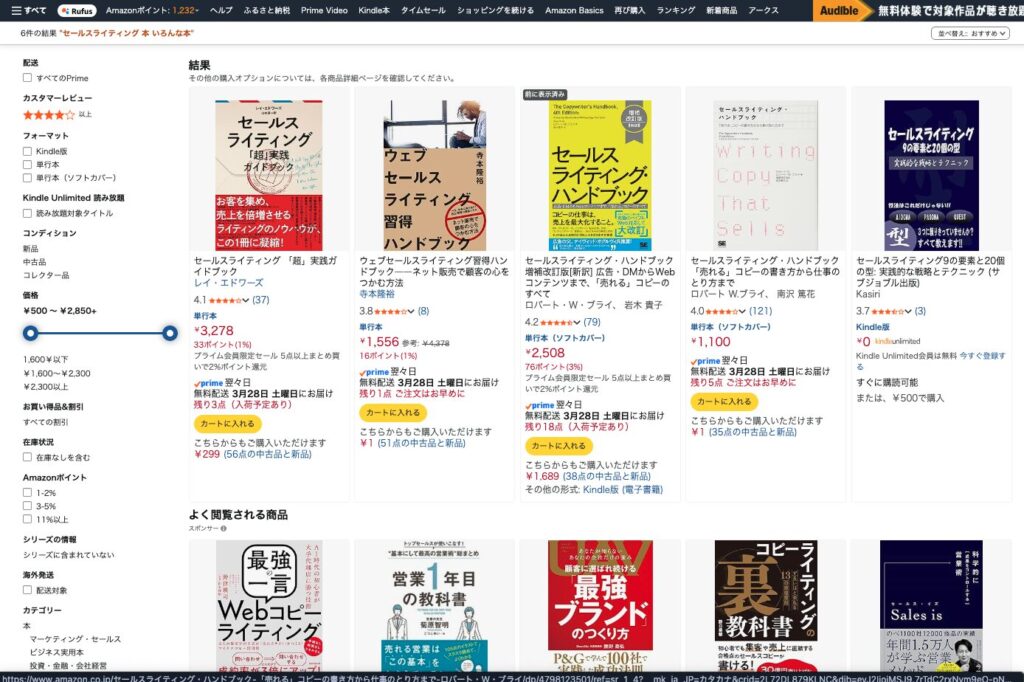The height and width of the screenshot is (682, 1024).
Task: Click the Audible banner logo
Action: coord(839,10)
